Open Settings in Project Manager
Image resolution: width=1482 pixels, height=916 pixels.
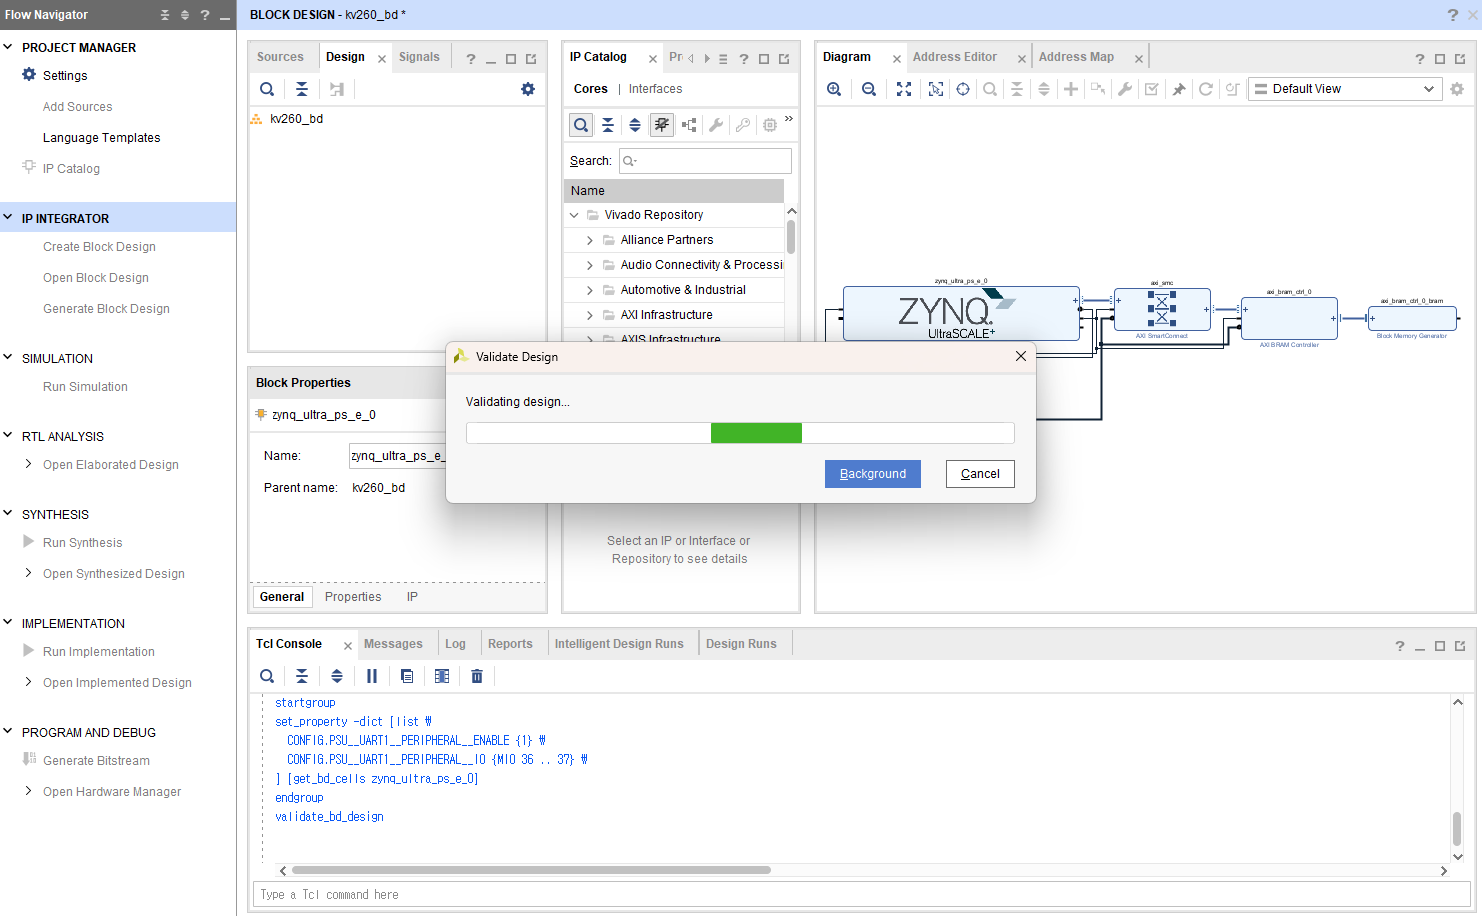pyautogui.click(x=65, y=76)
